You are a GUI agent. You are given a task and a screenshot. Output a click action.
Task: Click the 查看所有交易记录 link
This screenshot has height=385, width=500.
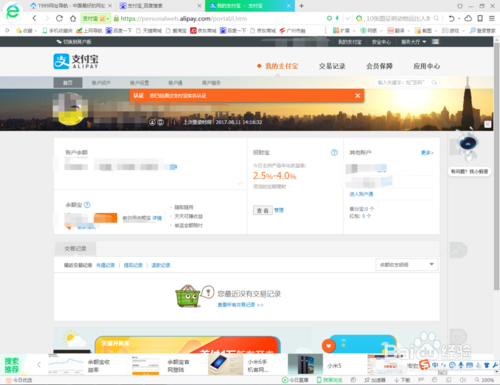[x=240, y=305]
